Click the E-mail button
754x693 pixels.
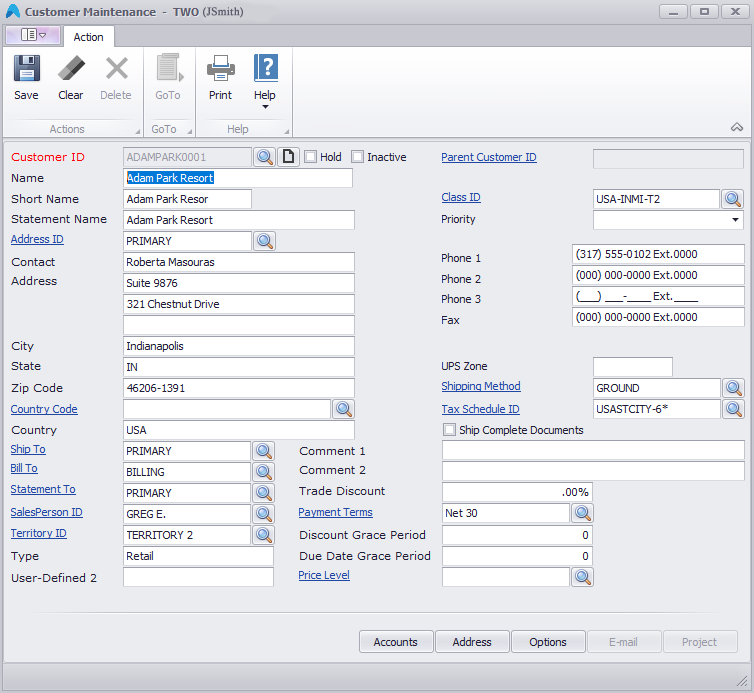pyautogui.click(x=624, y=642)
